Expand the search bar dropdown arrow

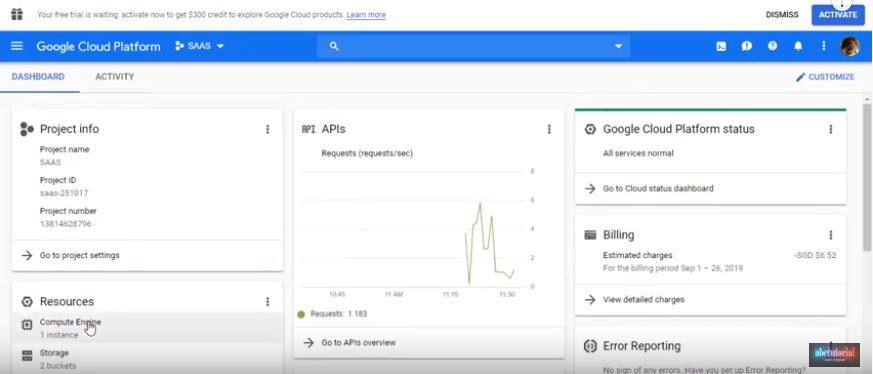pos(618,46)
